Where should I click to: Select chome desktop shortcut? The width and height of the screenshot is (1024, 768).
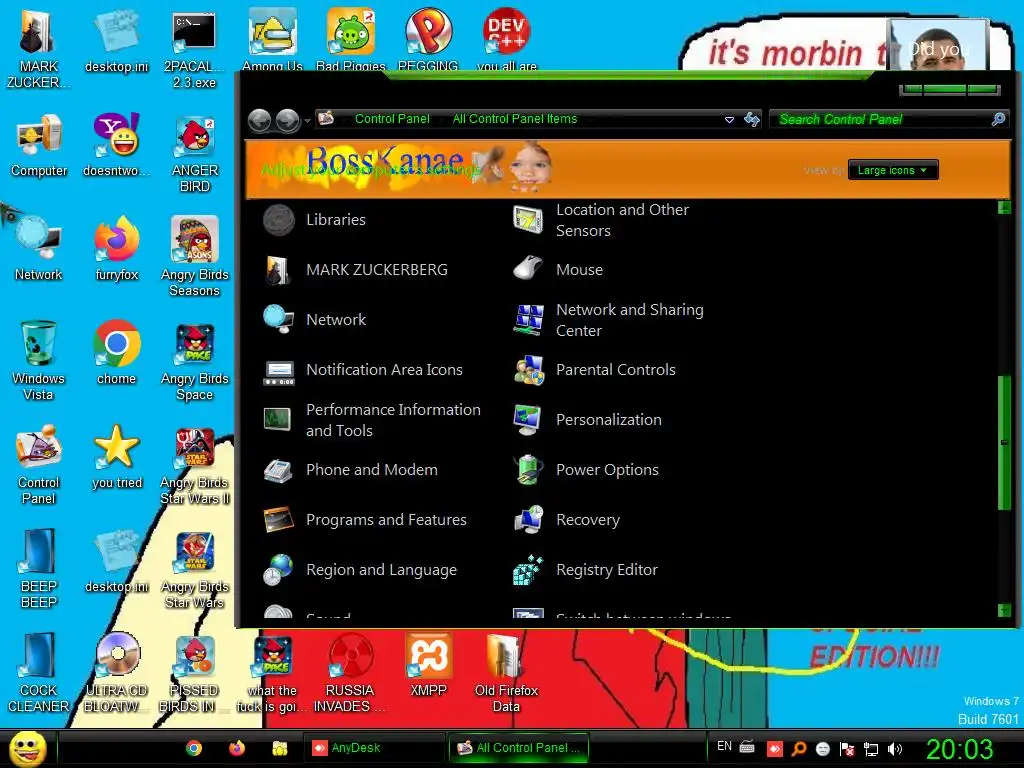click(117, 352)
